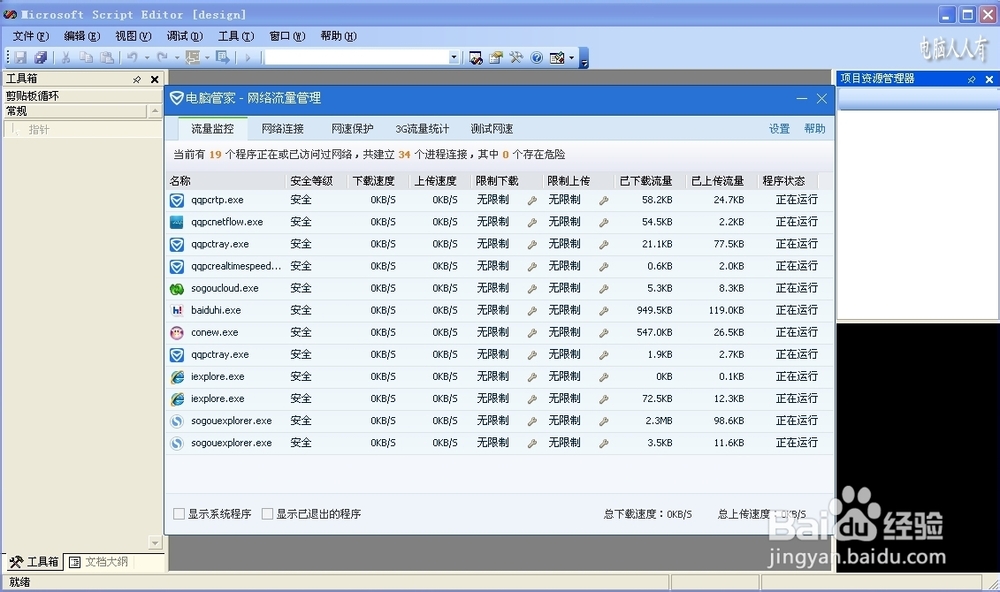Pin the 工具箱 panel with pushpin icon
Screen dimensions: 1000x592
[x=136, y=79]
